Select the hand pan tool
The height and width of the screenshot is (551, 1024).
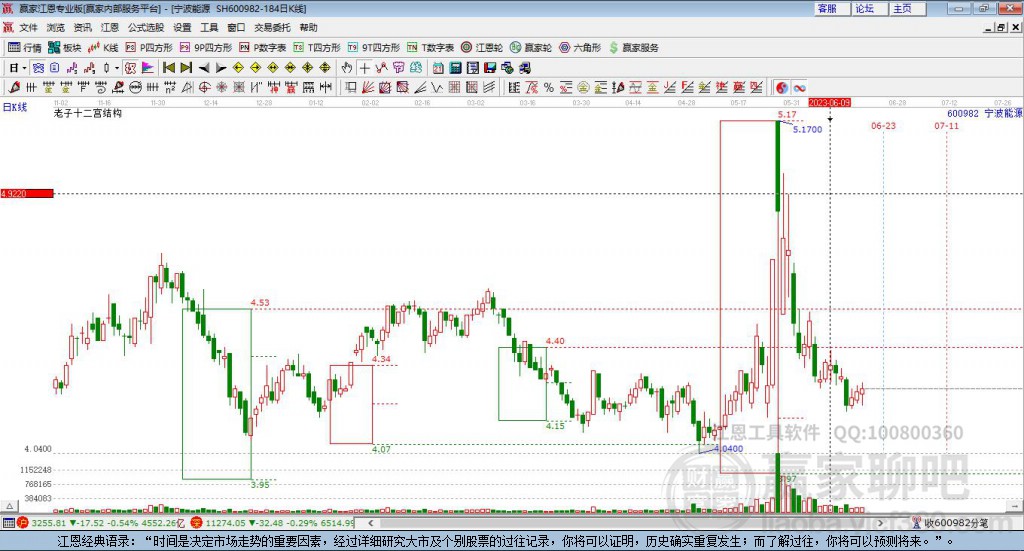coord(347,68)
